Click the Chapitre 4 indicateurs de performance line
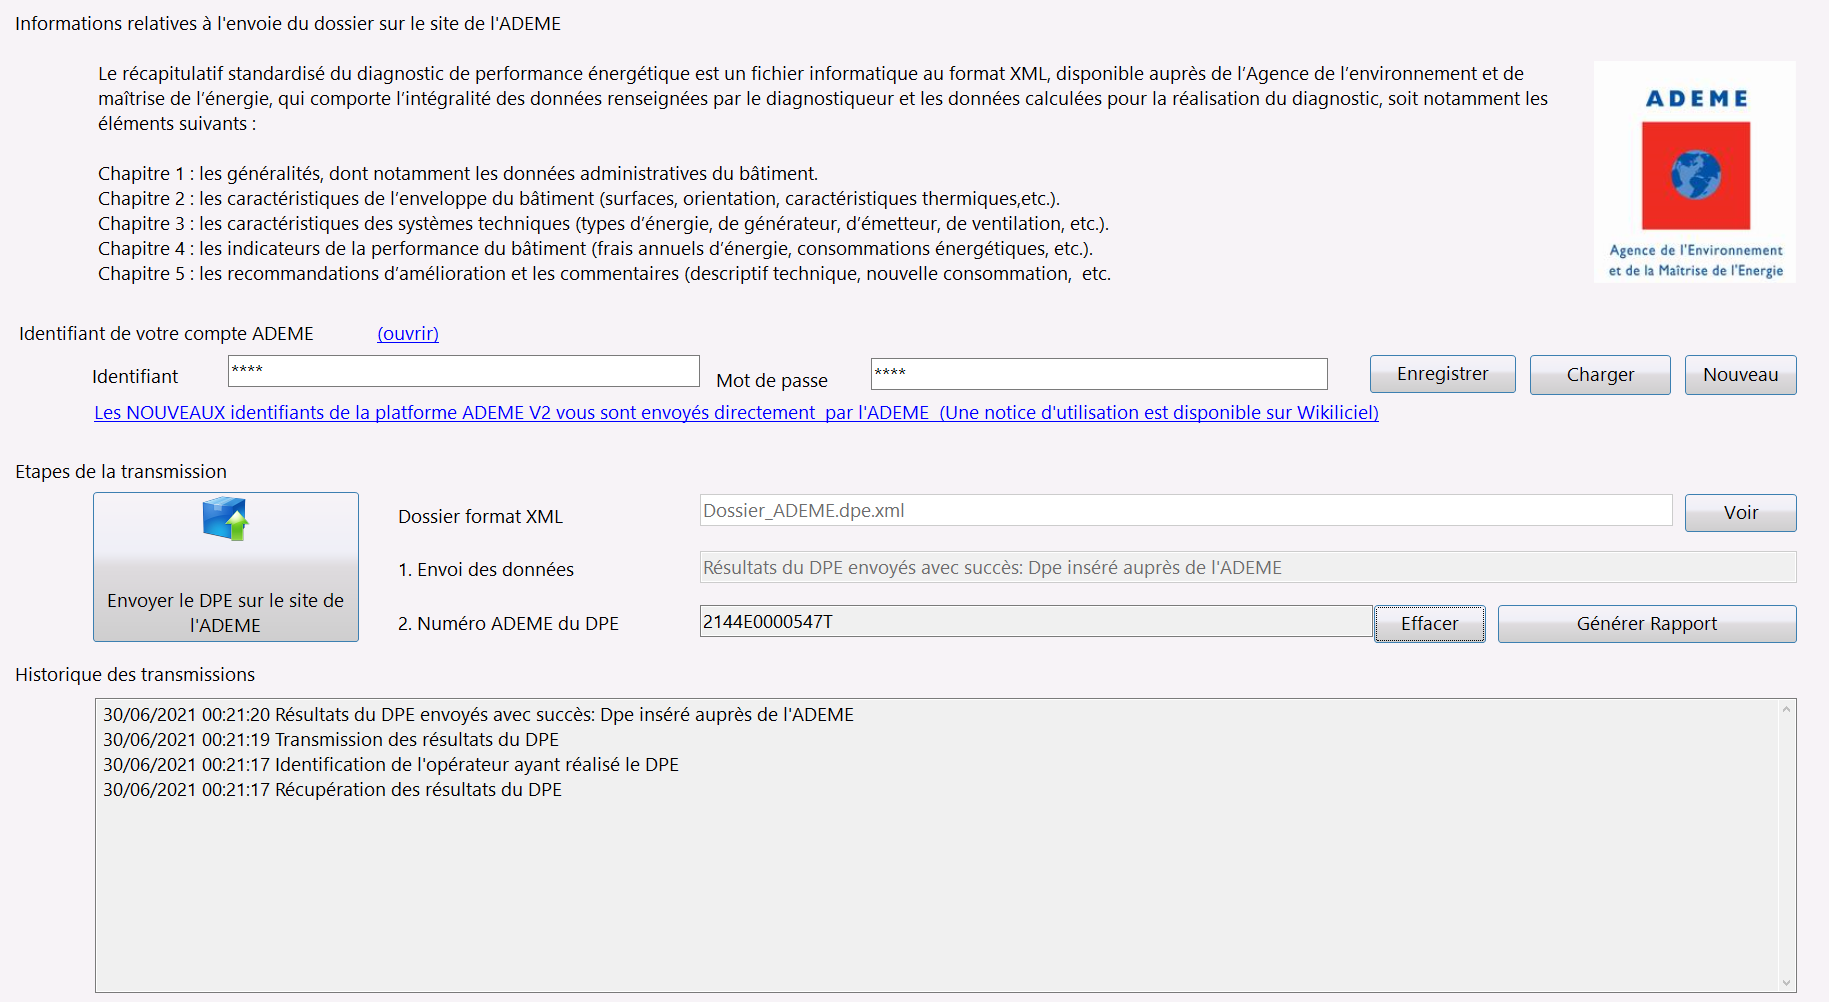 pos(595,249)
